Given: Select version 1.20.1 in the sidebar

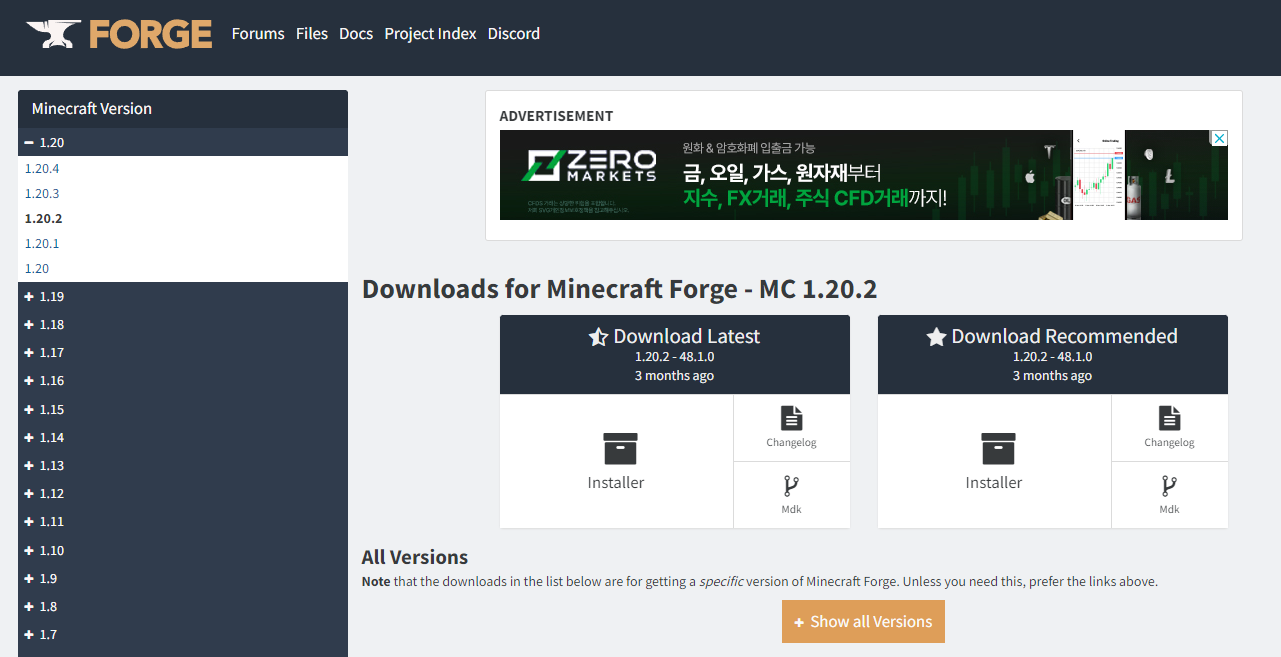Looking at the screenshot, I should (42, 244).
